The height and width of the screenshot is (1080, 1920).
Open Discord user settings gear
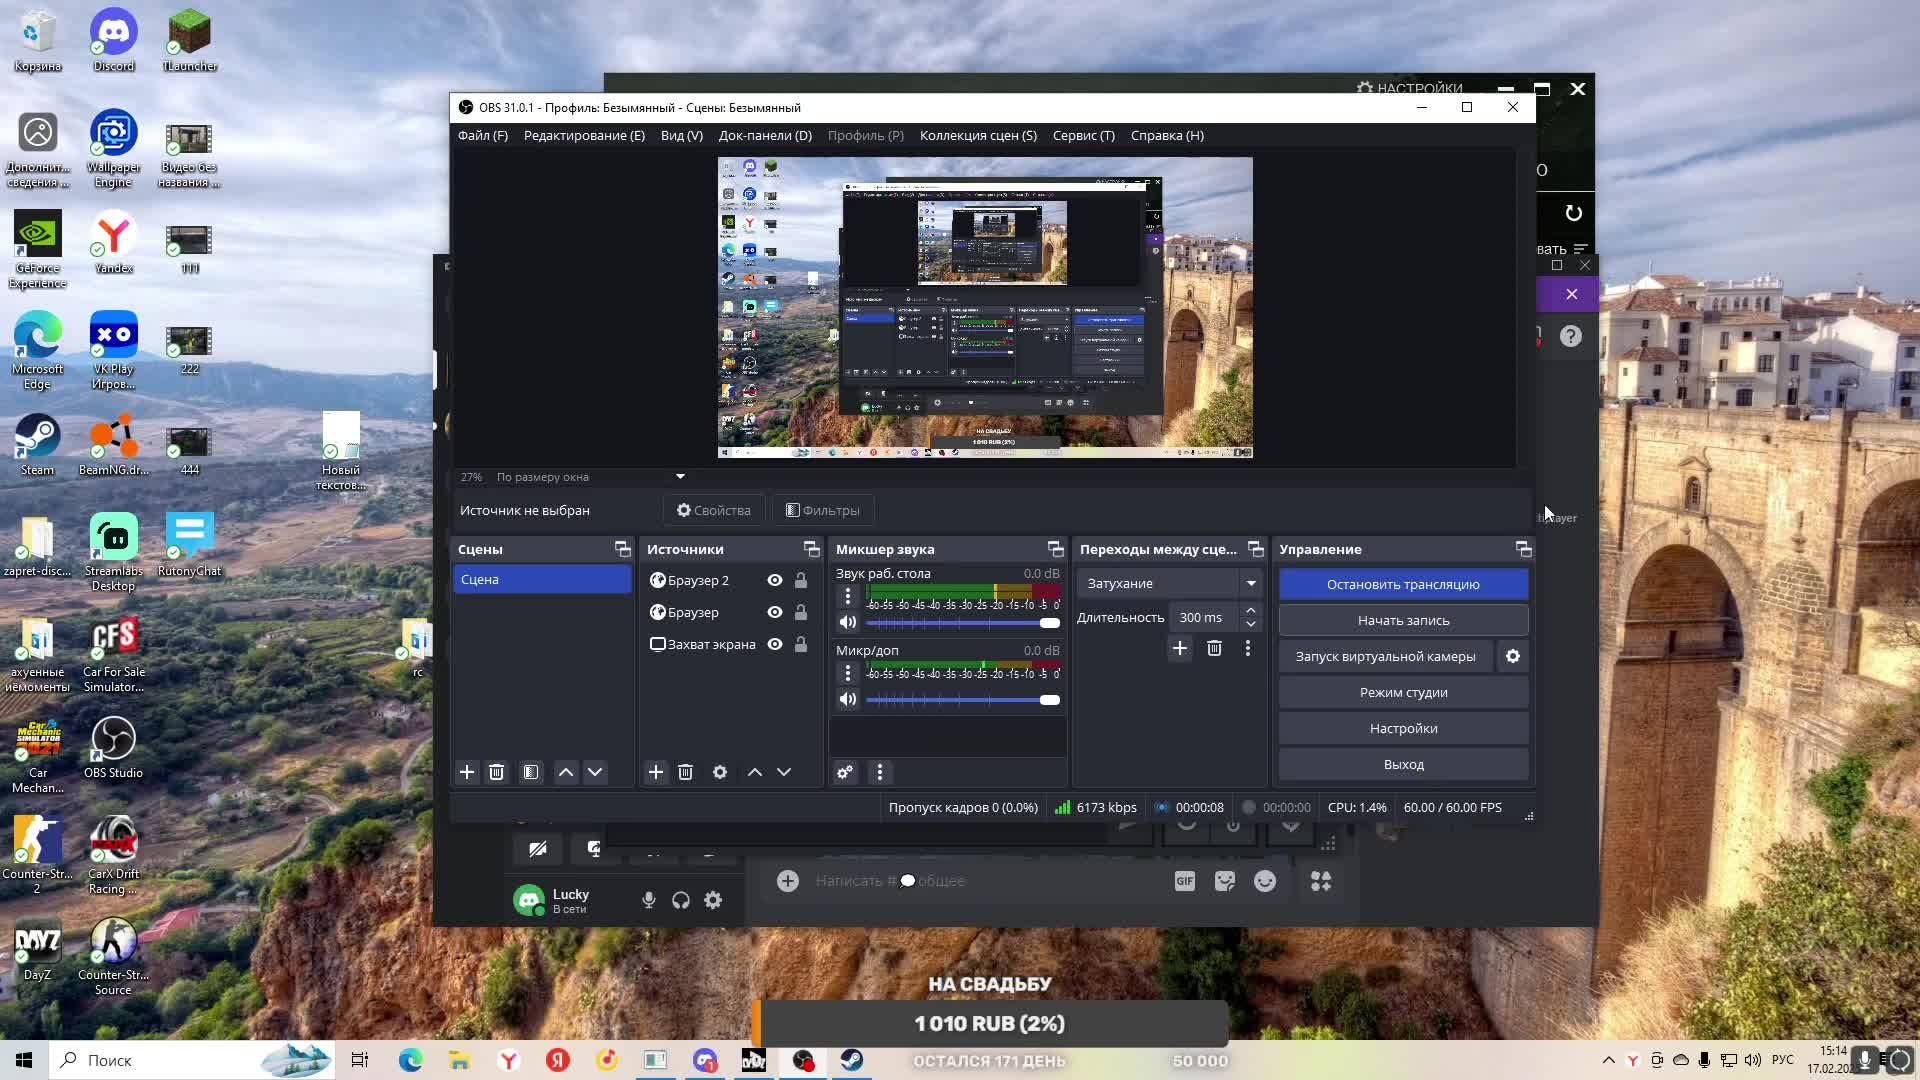point(713,900)
